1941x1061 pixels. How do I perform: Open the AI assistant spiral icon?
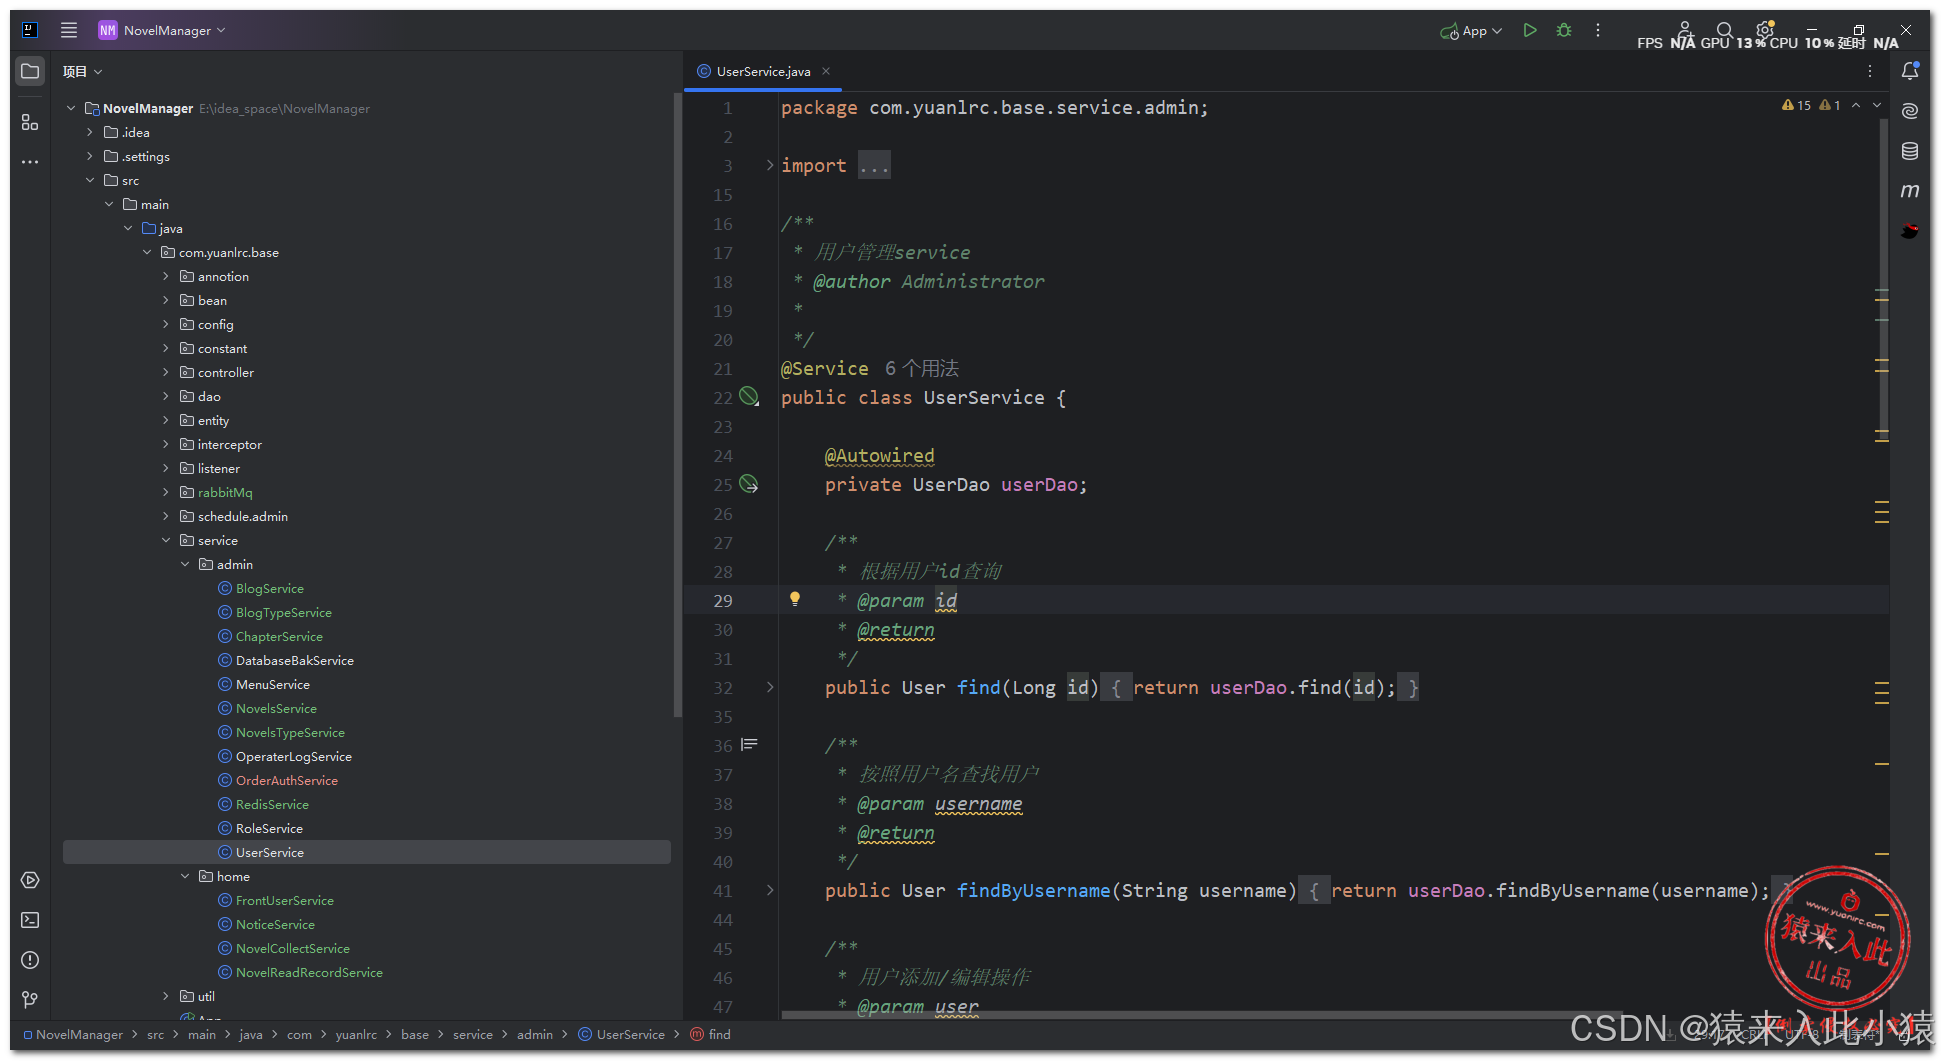pyautogui.click(x=1910, y=111)
